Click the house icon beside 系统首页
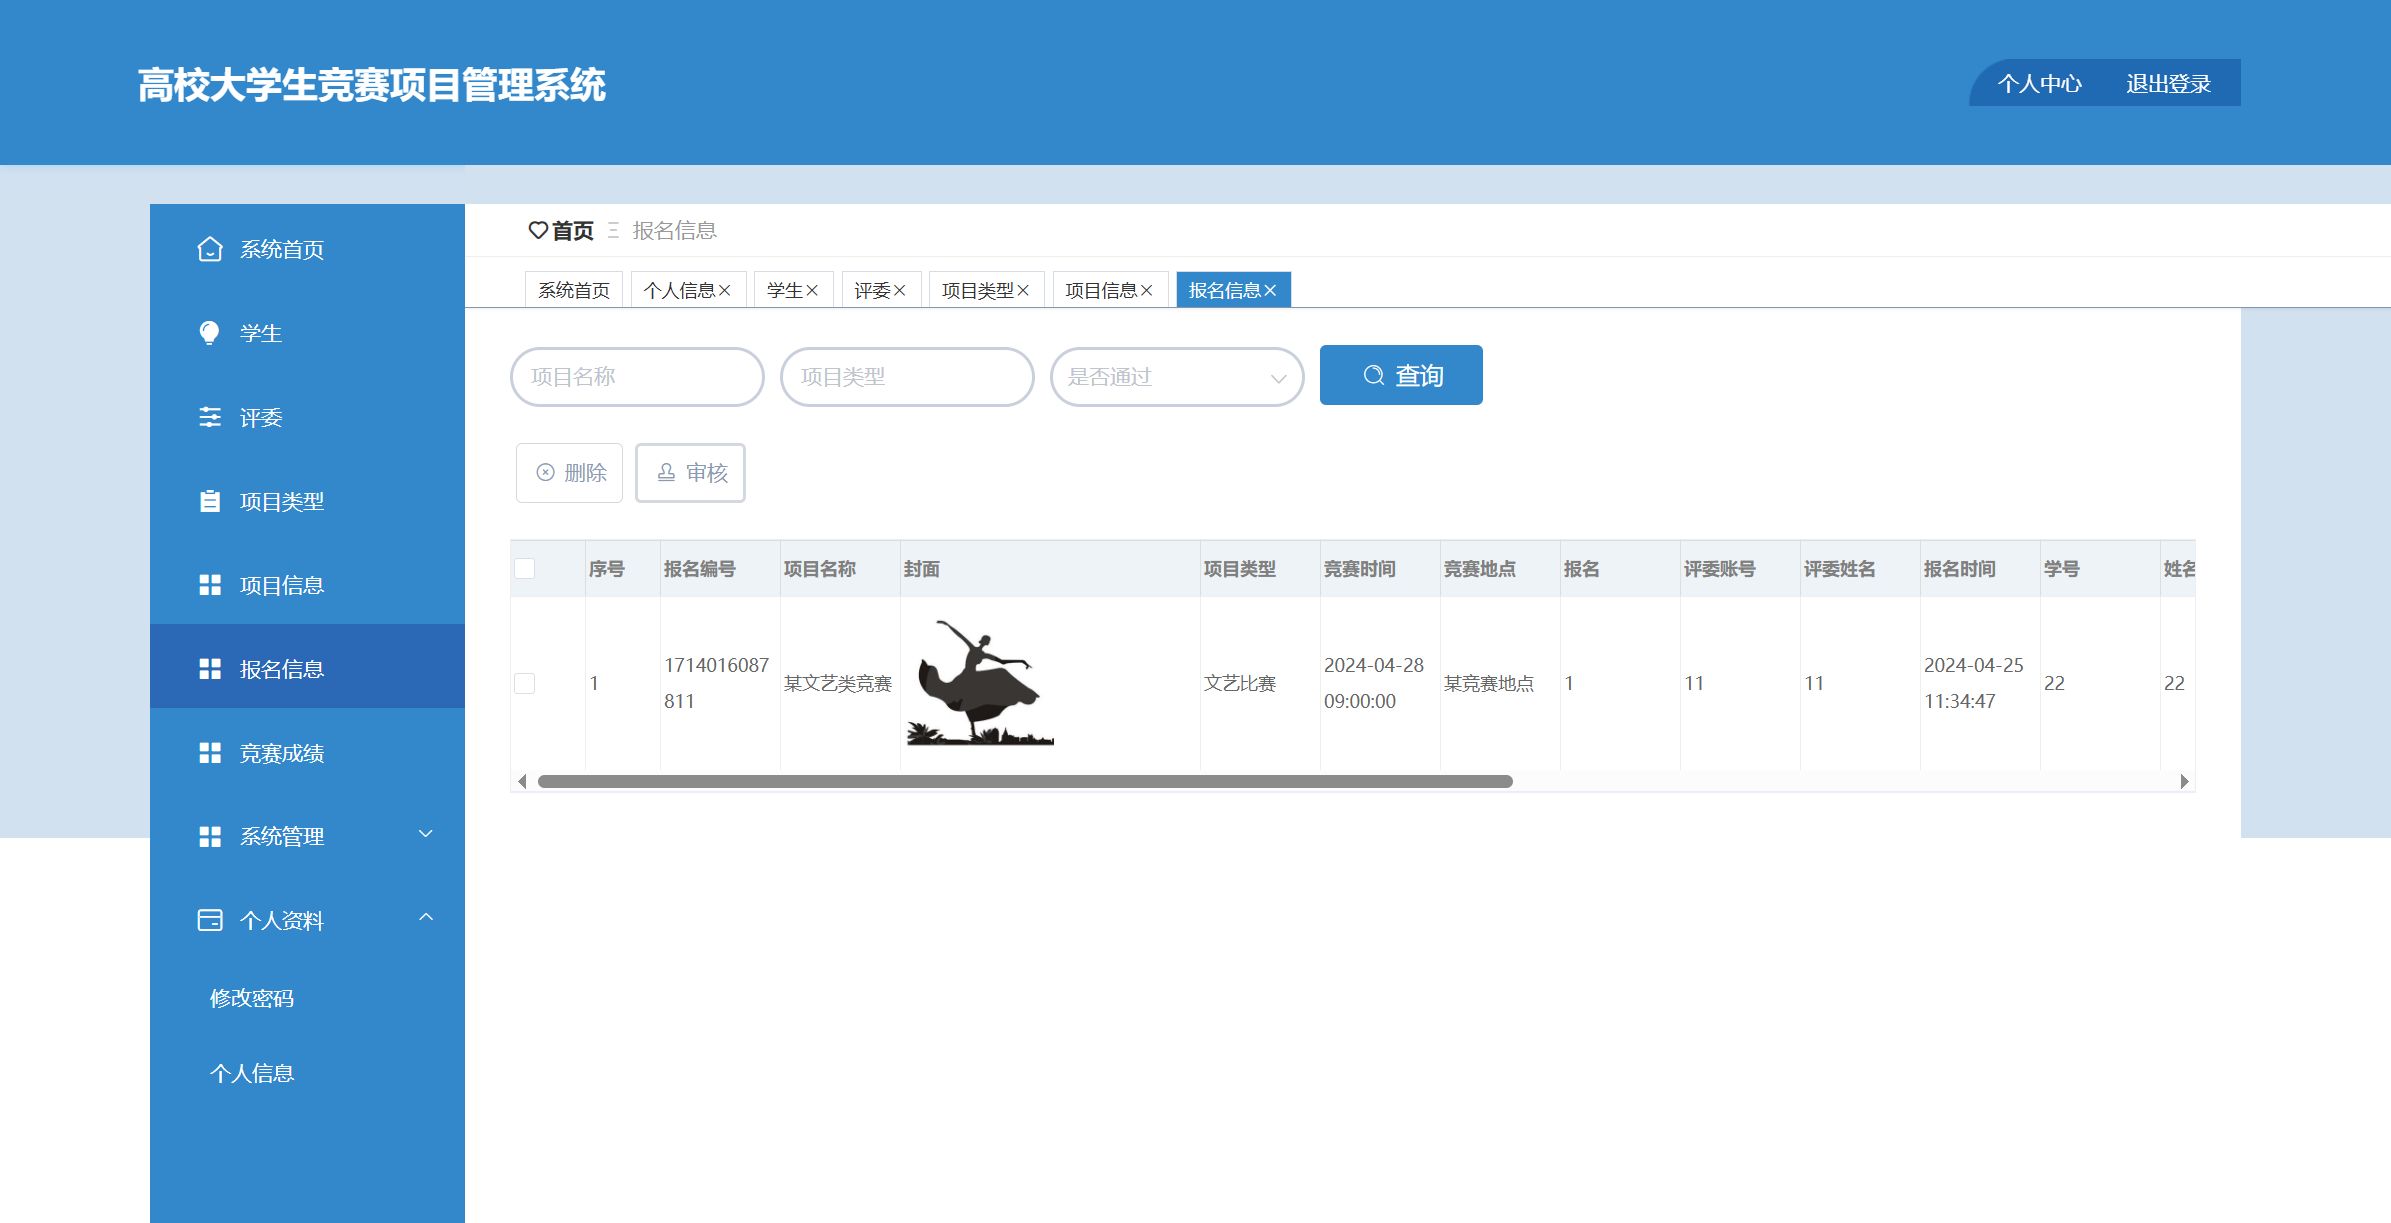The height and width of the screenshot is (1223, 2391). [210, 249]
